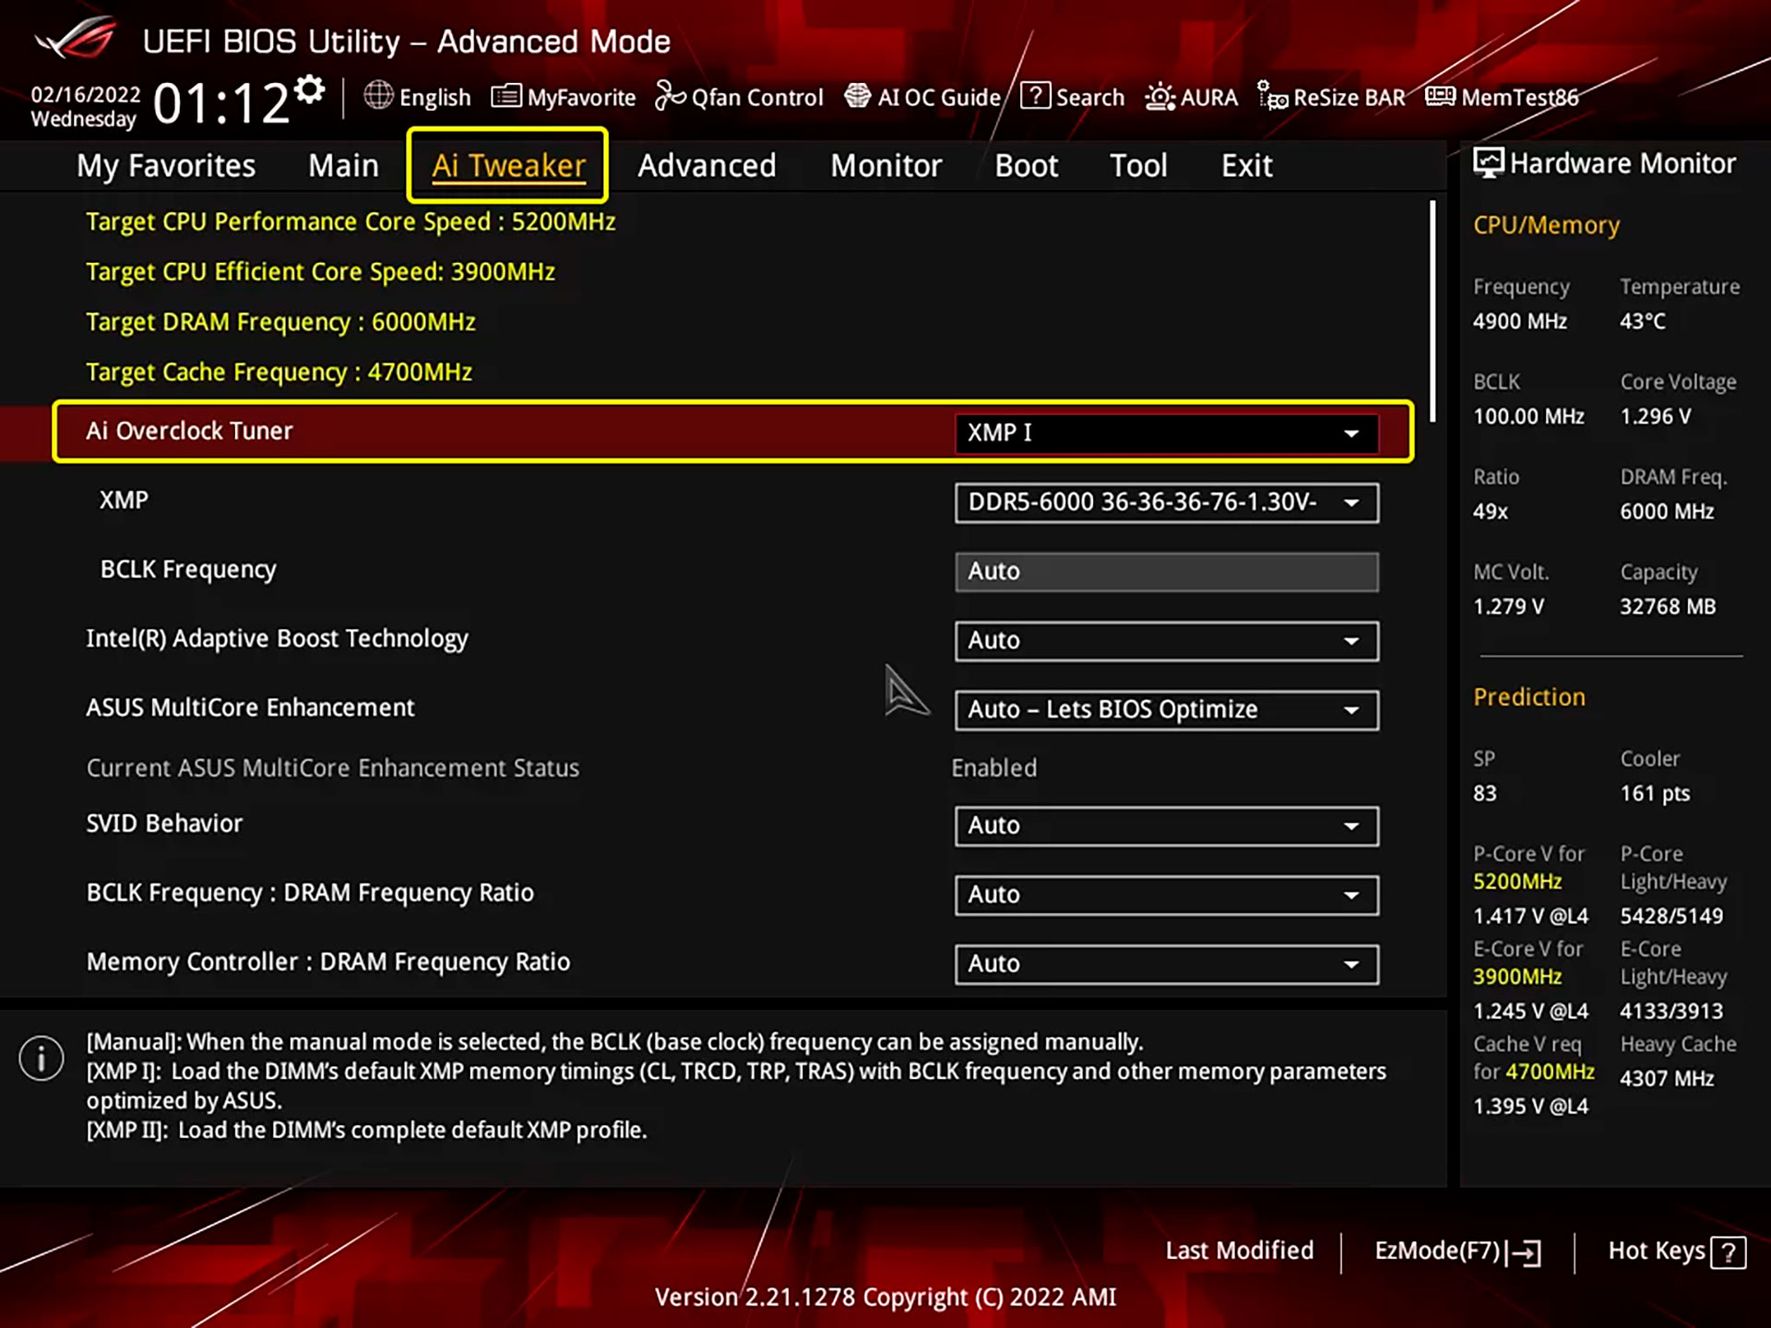This screenshot has height=1328, width=1771.
Task: Go to the Boot tab
Action: pos(1026,165)
